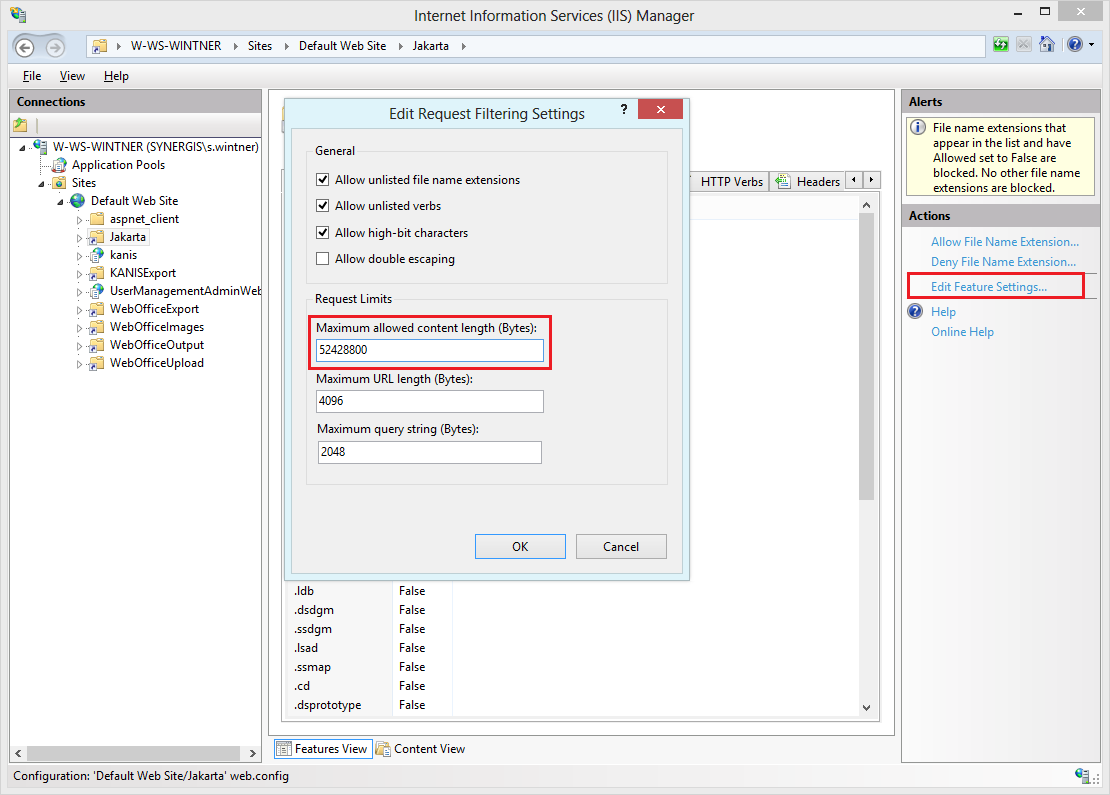The image size is (1110, 795).
Task: Uncheck Allow unlisted file name extensions
Action: (x=322, y=180)
